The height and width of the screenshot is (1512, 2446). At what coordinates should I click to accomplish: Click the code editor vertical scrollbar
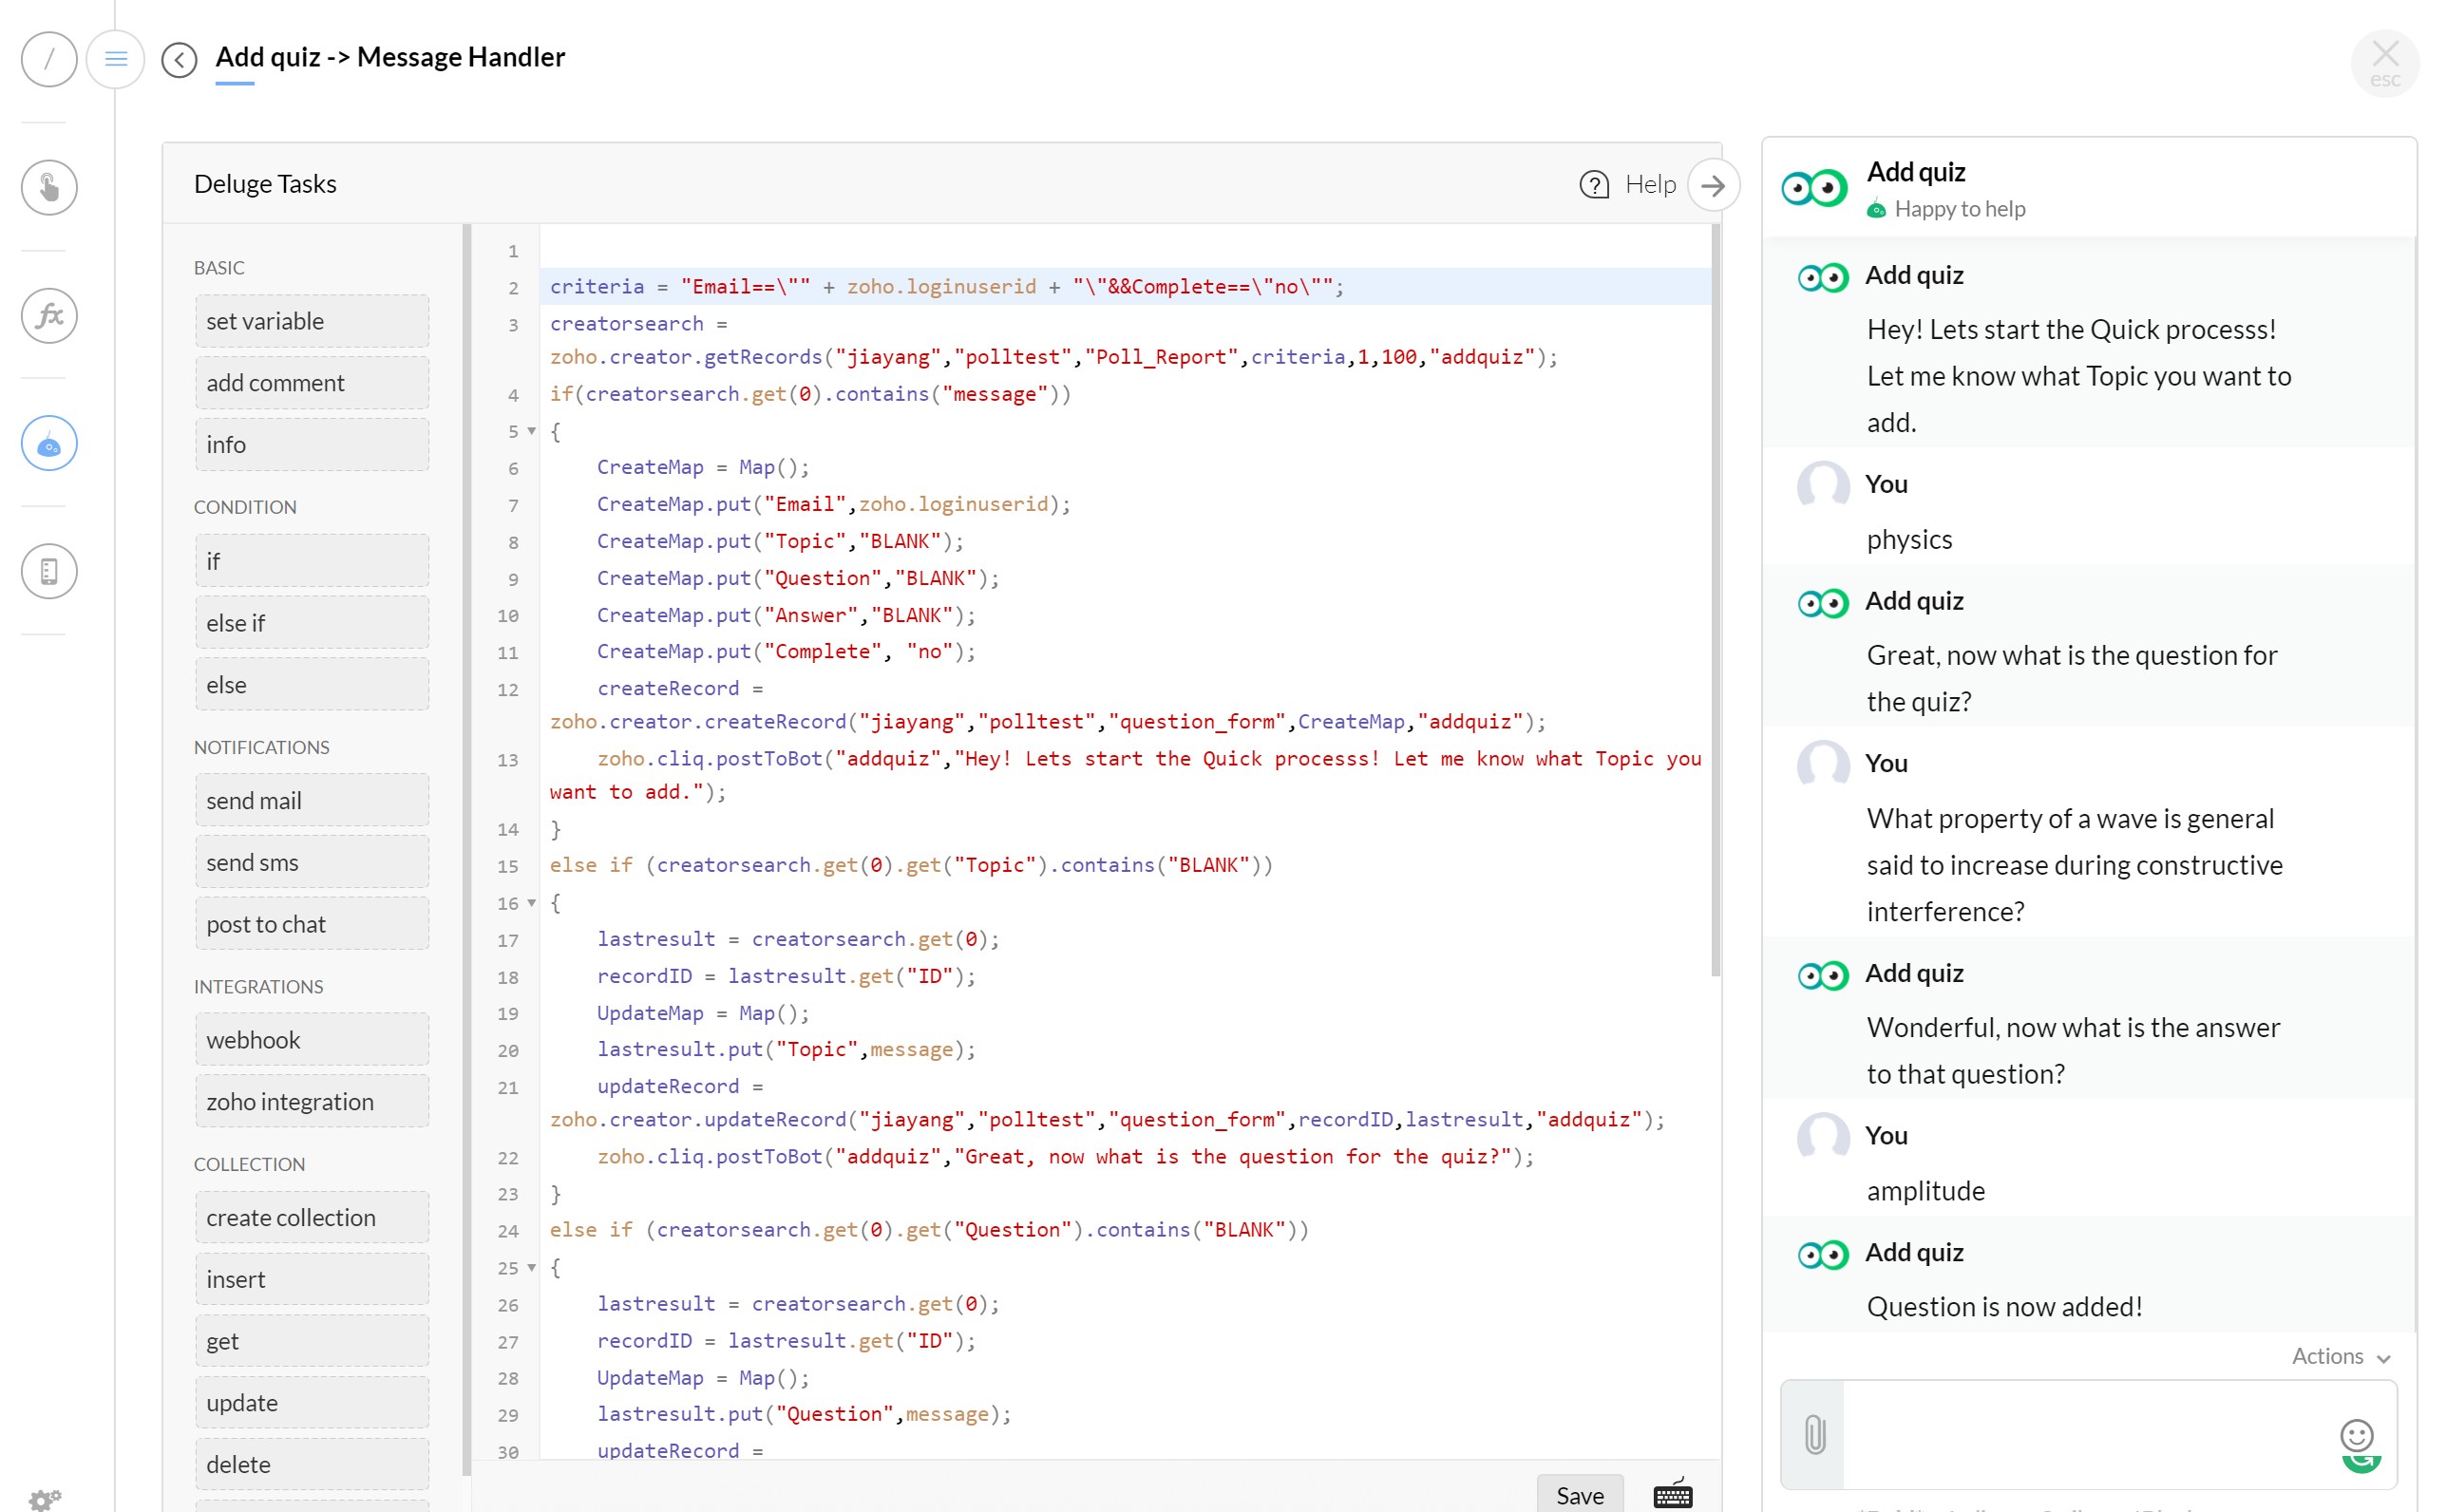[1715, 600]
